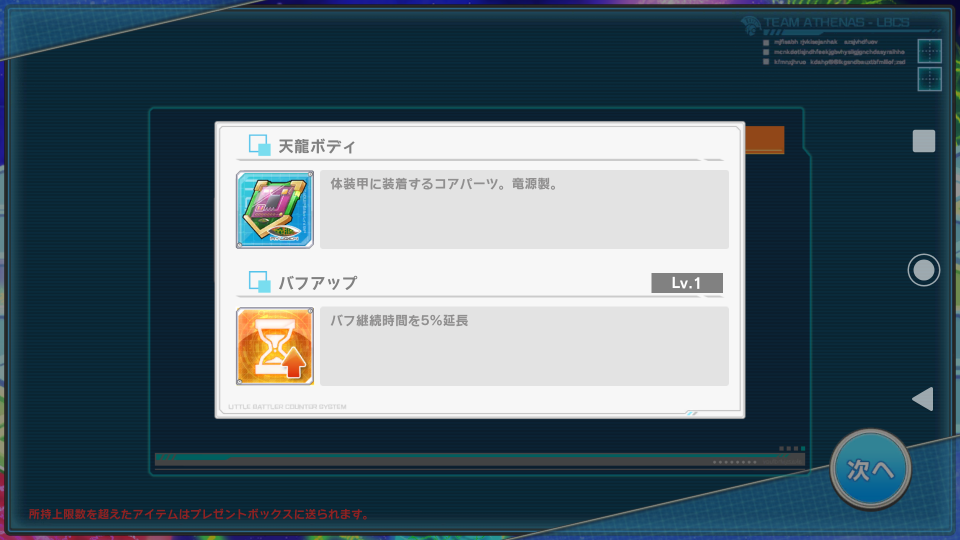This screenshot has width=960, height=540.
Task: Click the Android back triangle button
Action: coord(923,399)
